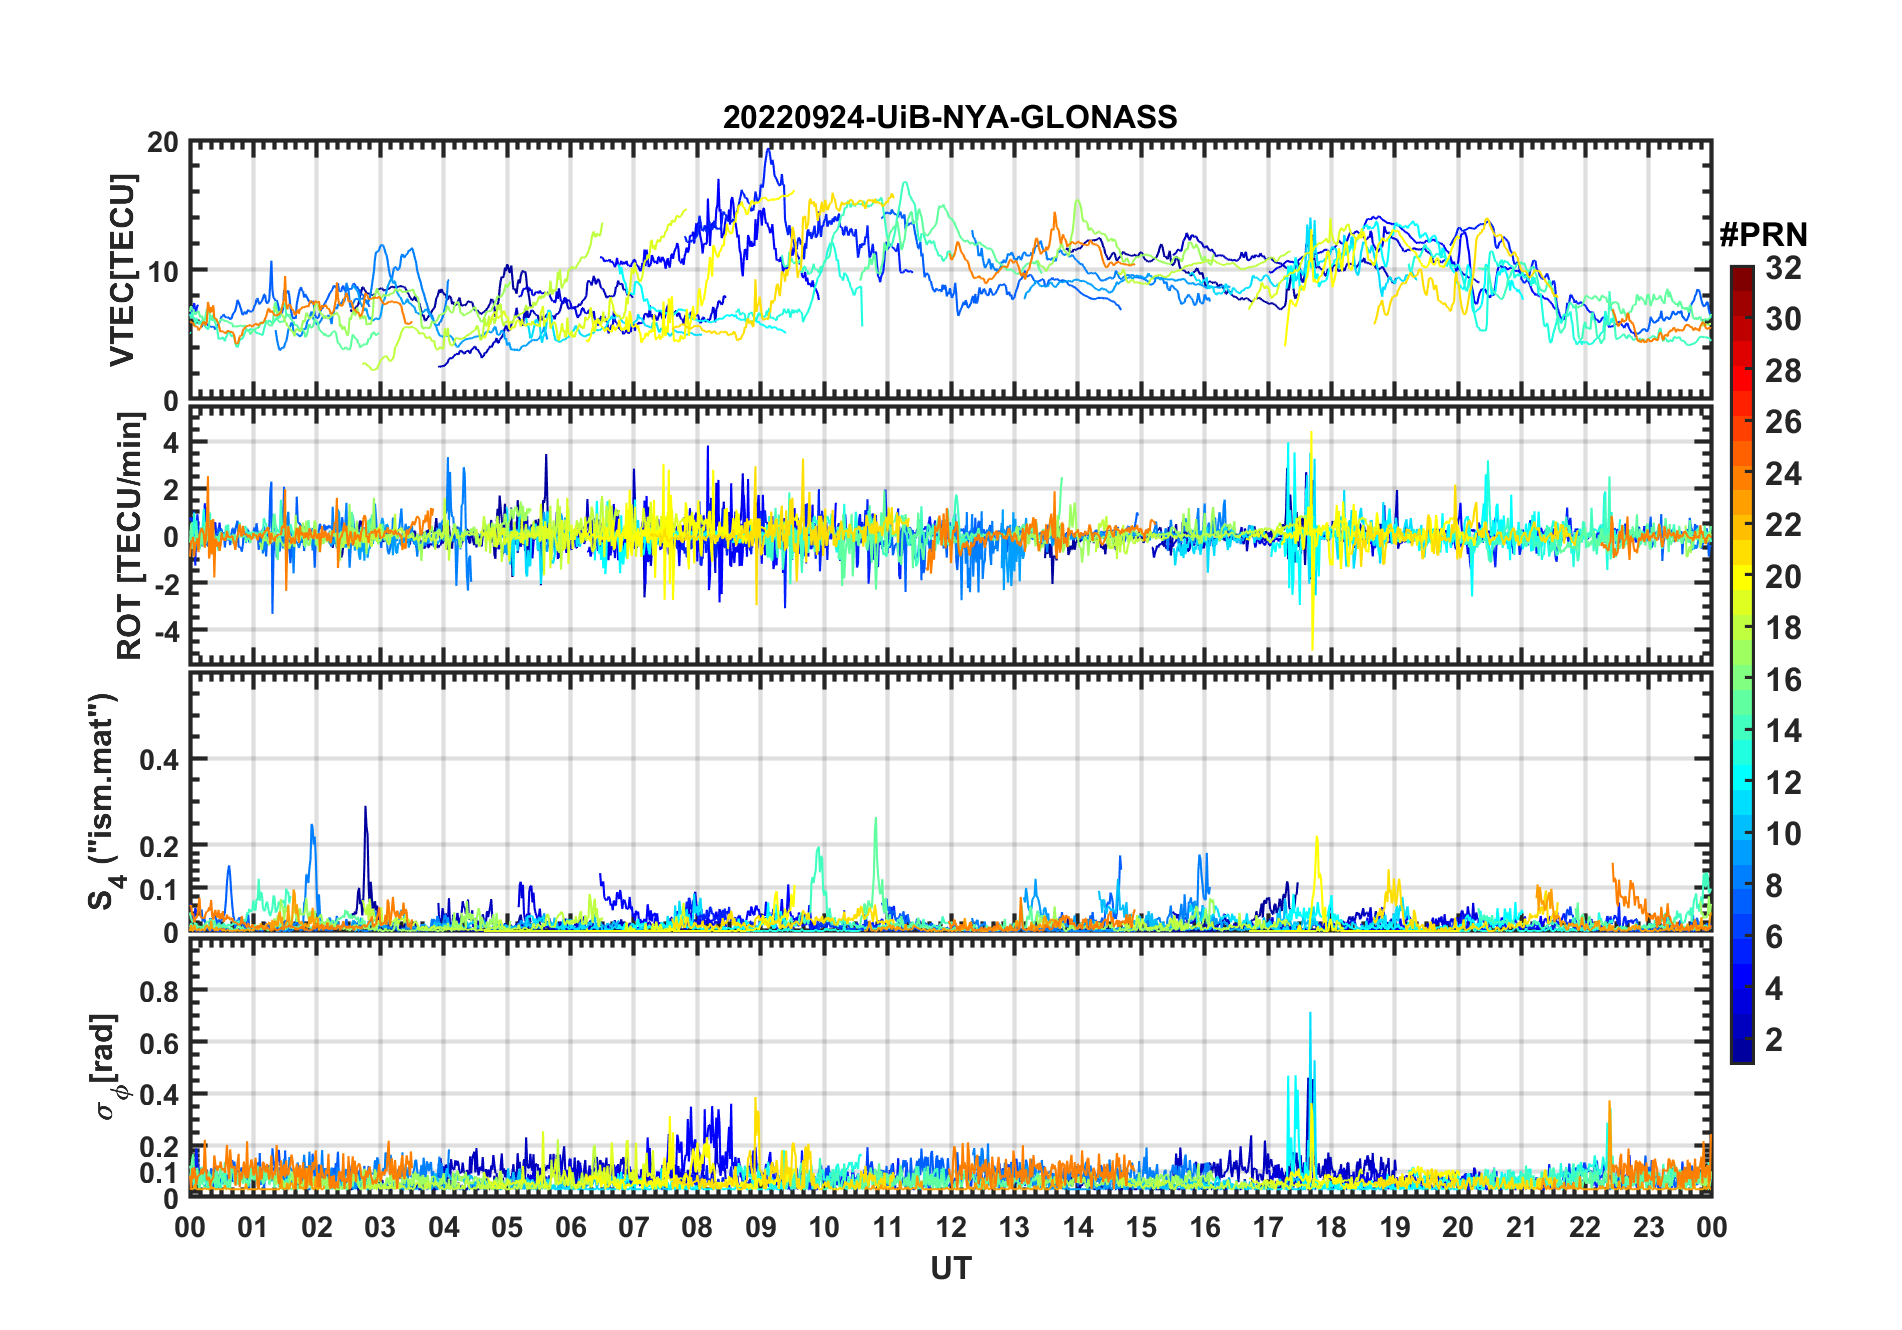Click the dark red top of the PRN colorbar
Viewport: 1902px width, 1330px height.
[x=1742, y=277]
